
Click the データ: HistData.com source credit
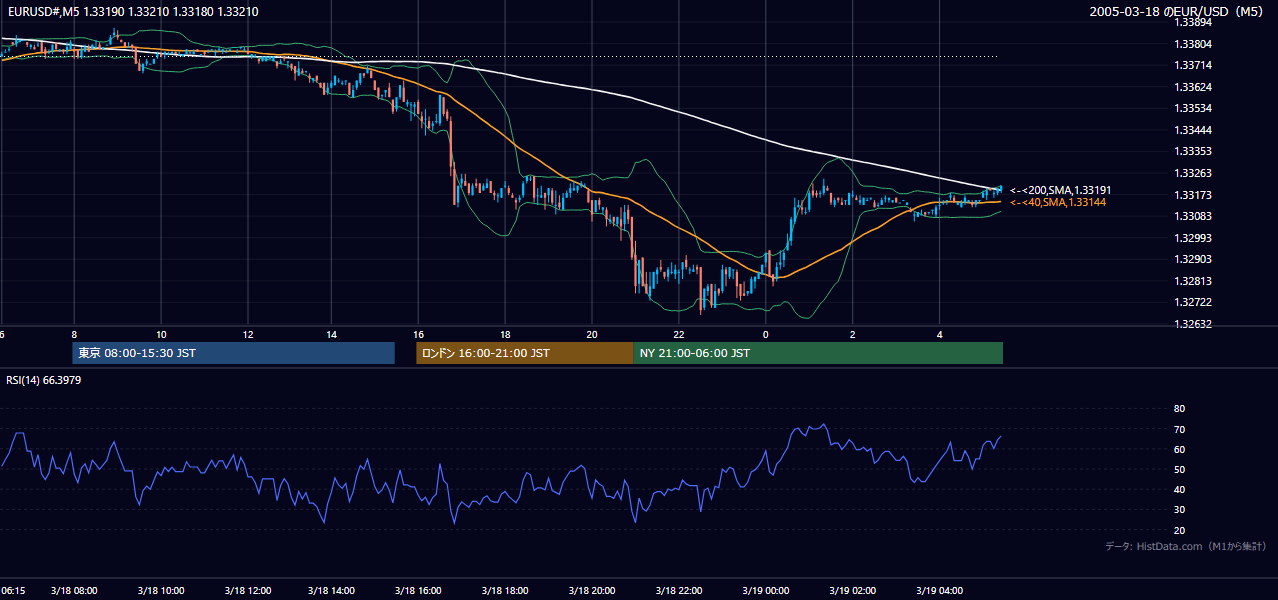coord(1186,546)
